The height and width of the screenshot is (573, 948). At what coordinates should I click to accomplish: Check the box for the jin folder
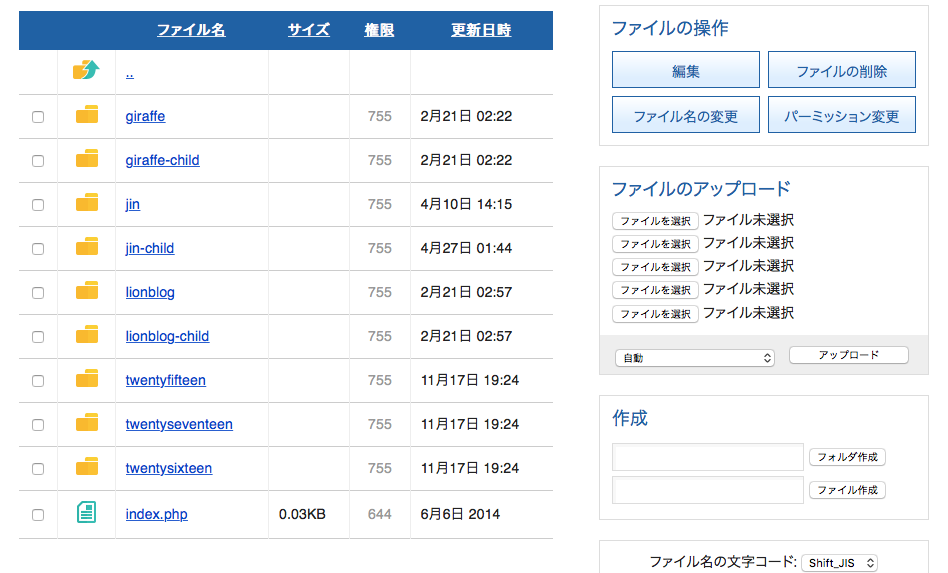tap(38, 205)
